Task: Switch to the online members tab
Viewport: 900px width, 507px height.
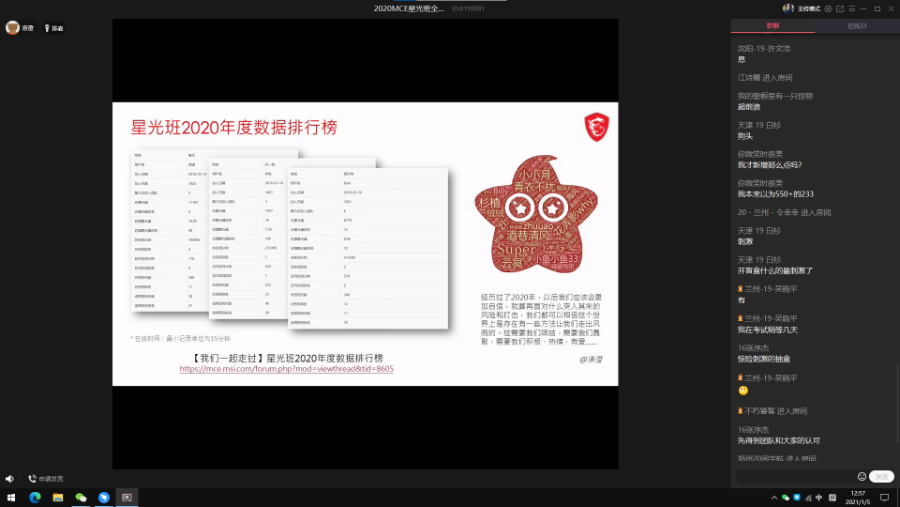Action: coord(857,26)
